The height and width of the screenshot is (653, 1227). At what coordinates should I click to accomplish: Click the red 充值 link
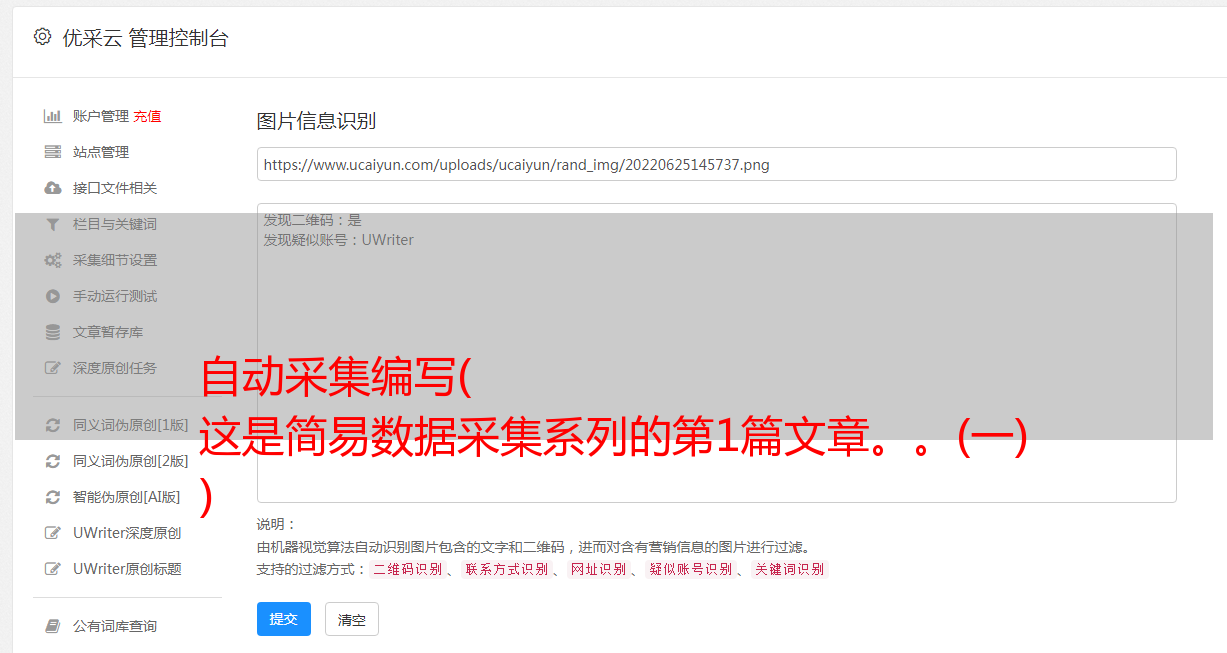click(147, 116)
